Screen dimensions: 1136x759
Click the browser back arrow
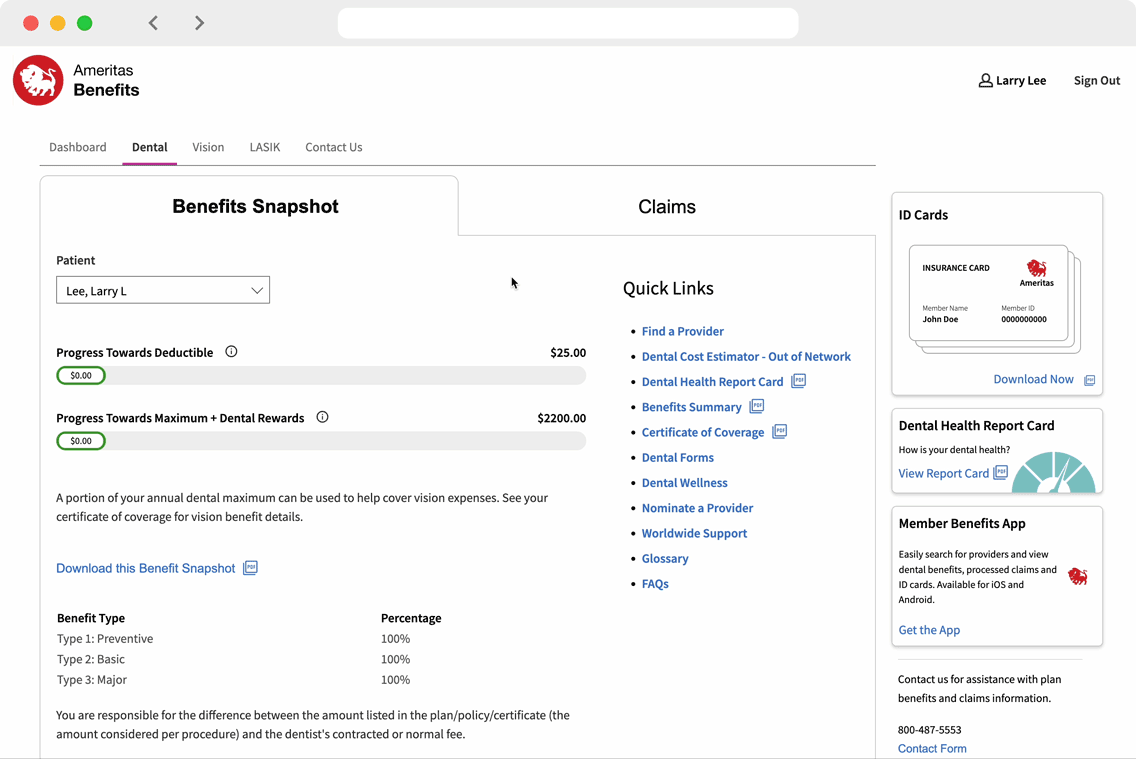pos(153,23)
